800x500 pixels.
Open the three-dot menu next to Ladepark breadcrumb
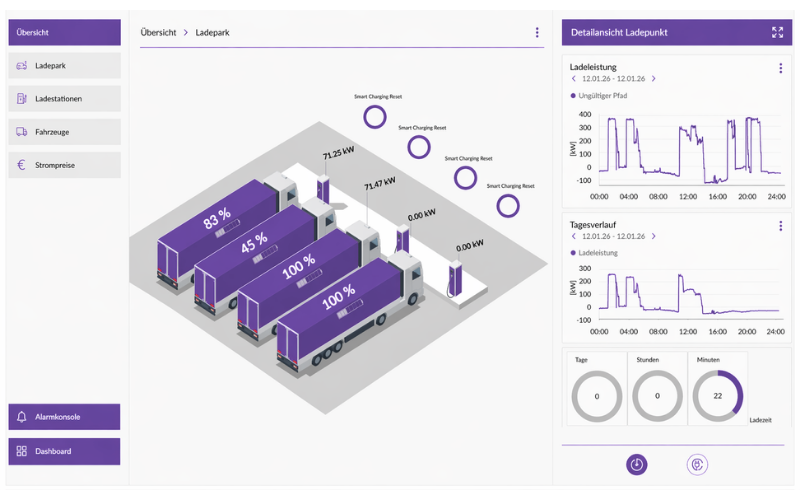(537, 33)
